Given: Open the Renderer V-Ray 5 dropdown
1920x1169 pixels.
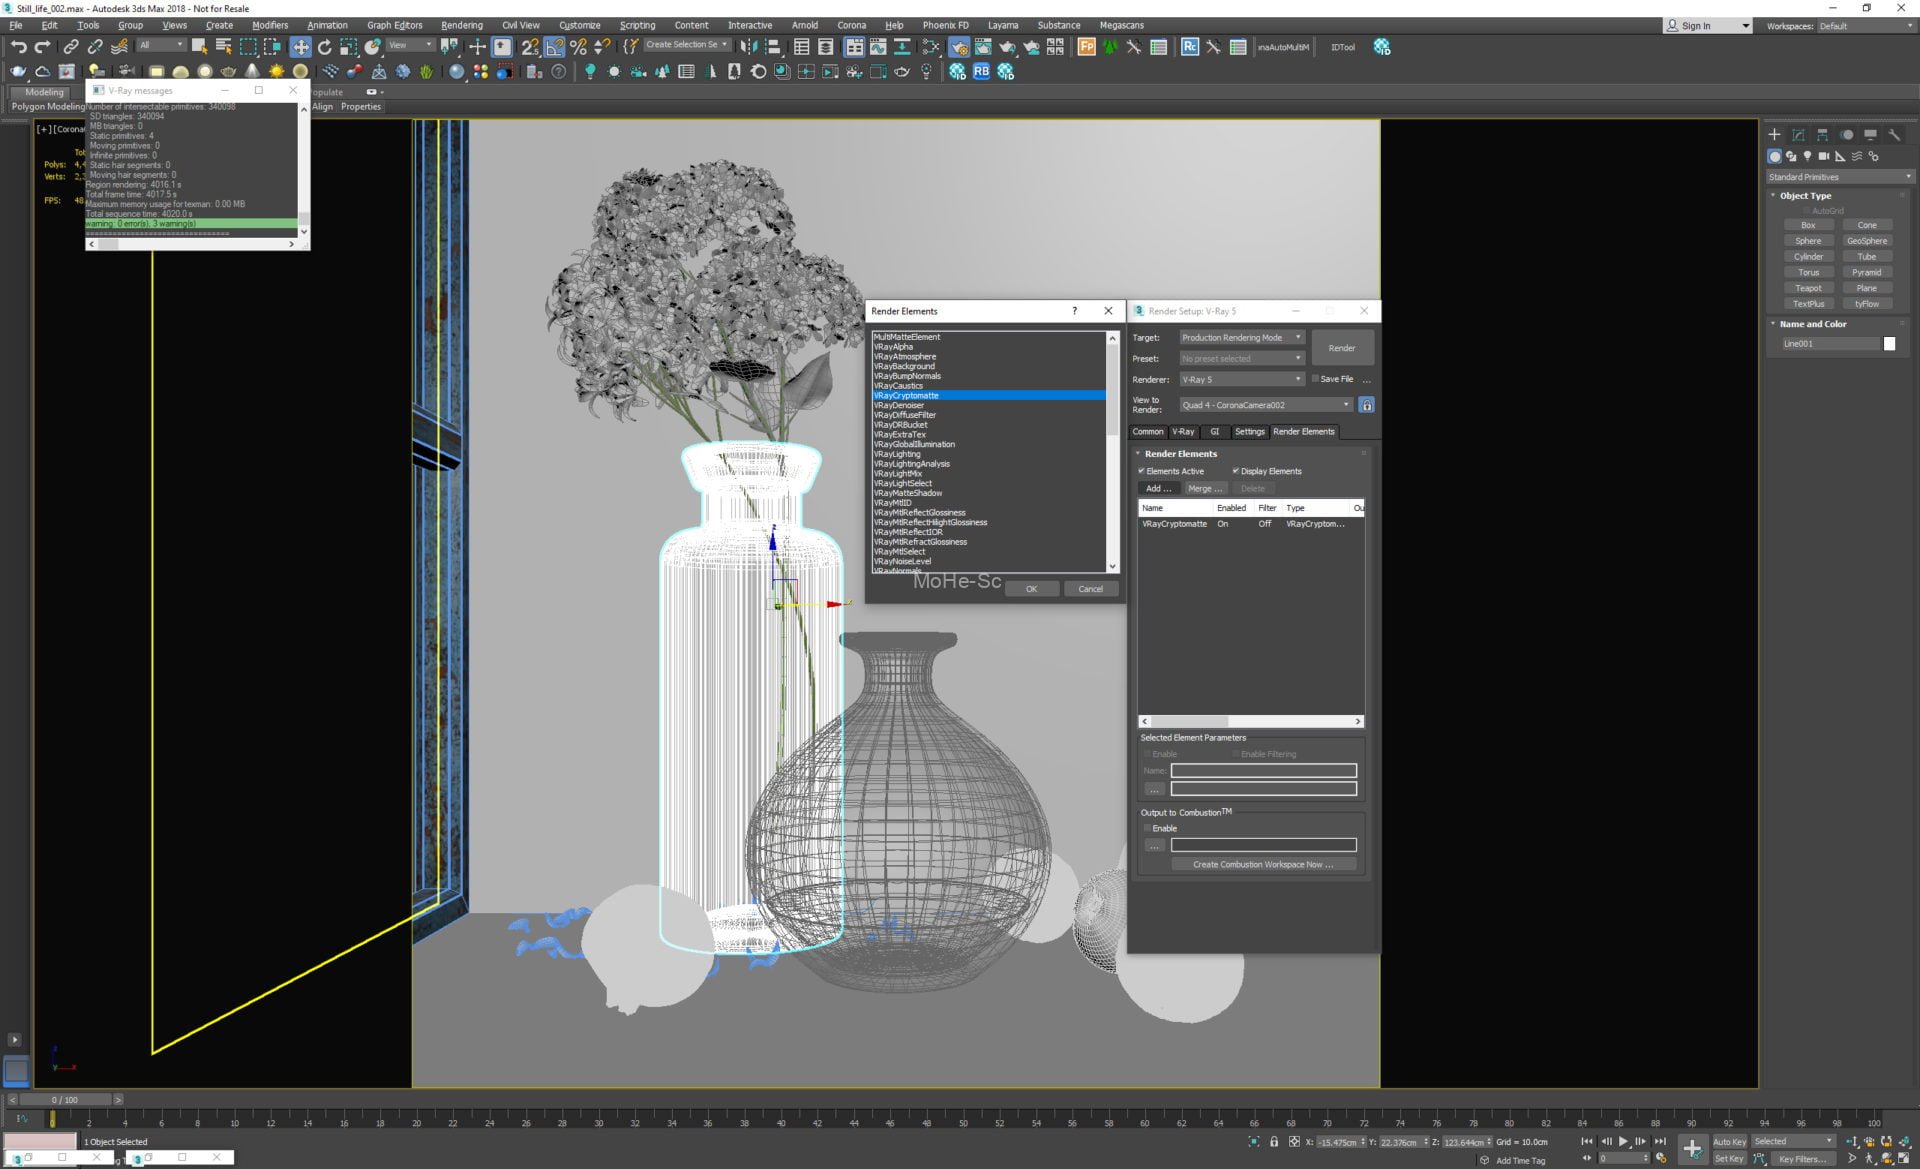Looking at the screenshot, I should coord(1241,380).
